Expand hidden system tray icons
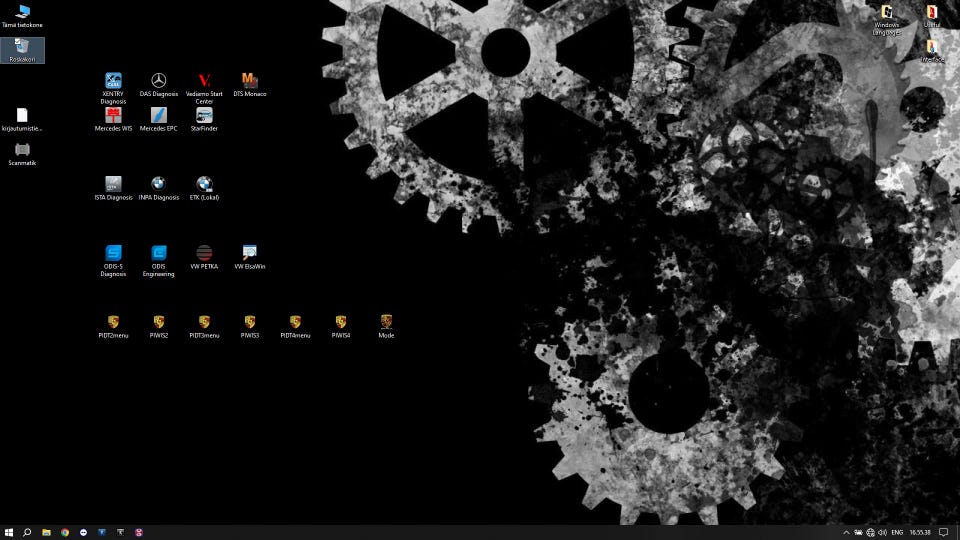Viewport: 960px width, 540px height. point(846,533)
